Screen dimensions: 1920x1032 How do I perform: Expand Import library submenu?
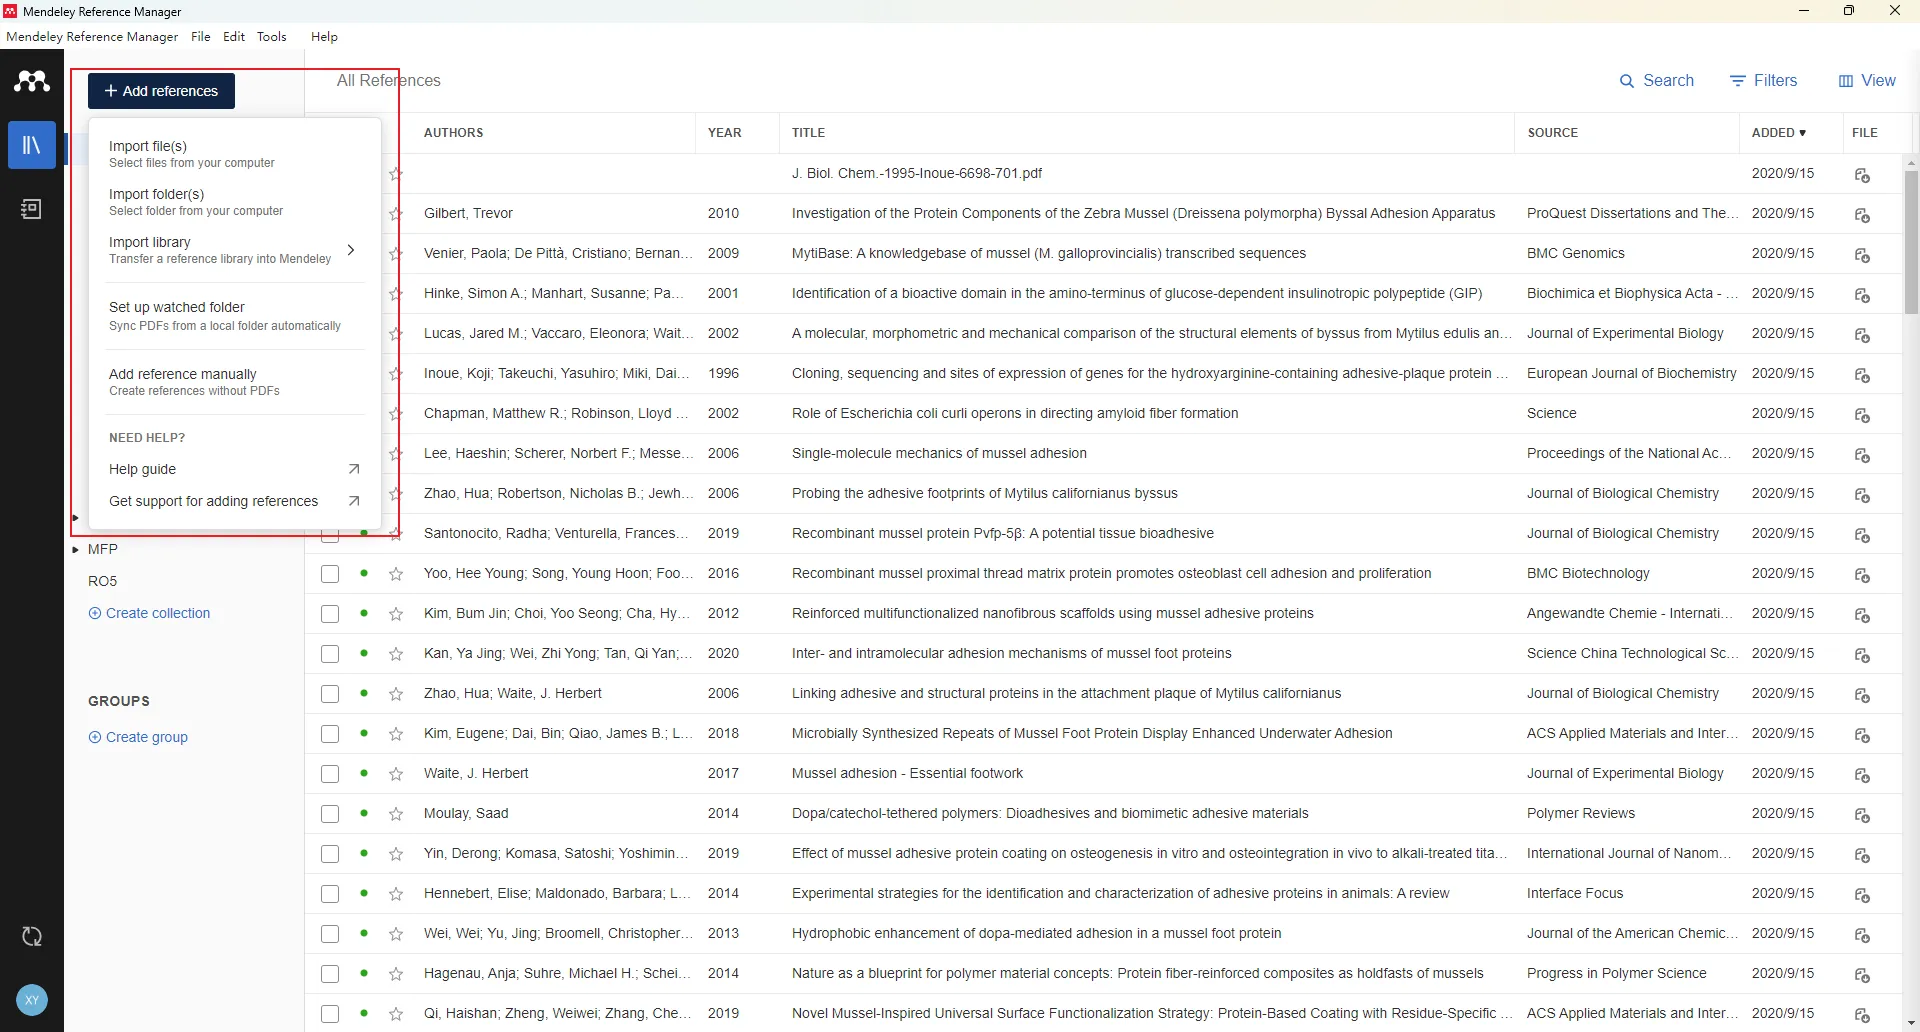click(350, 250)
